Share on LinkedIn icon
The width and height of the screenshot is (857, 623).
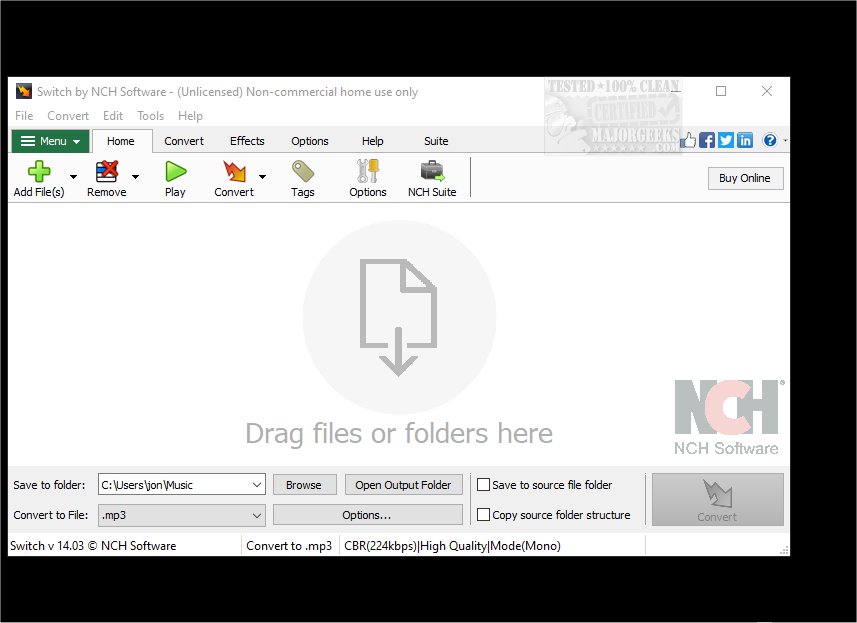click(745, 140)
